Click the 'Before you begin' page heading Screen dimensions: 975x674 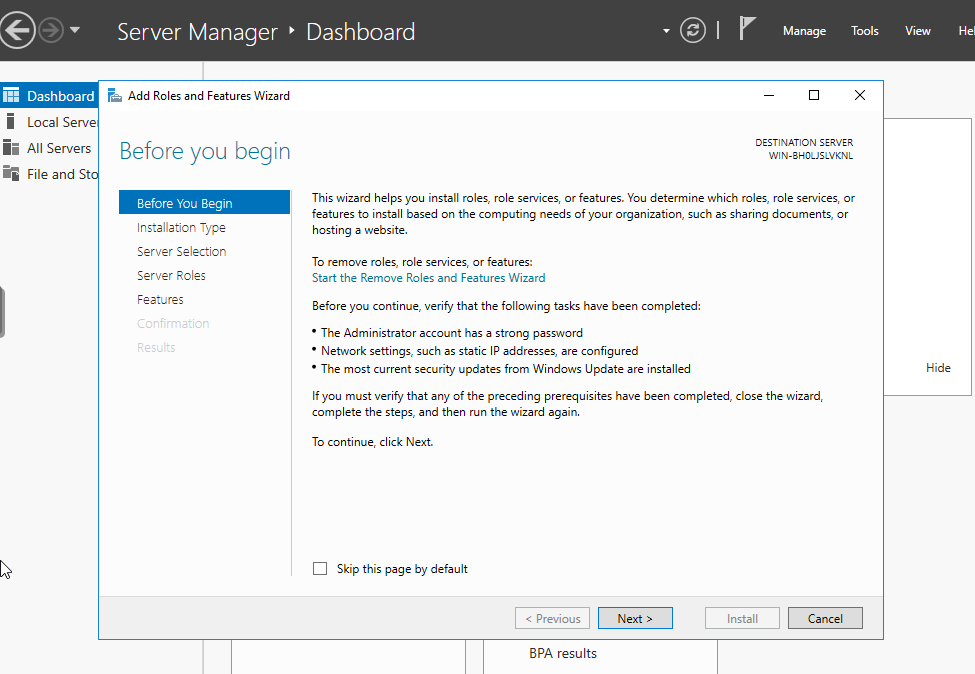pos(205,152)
